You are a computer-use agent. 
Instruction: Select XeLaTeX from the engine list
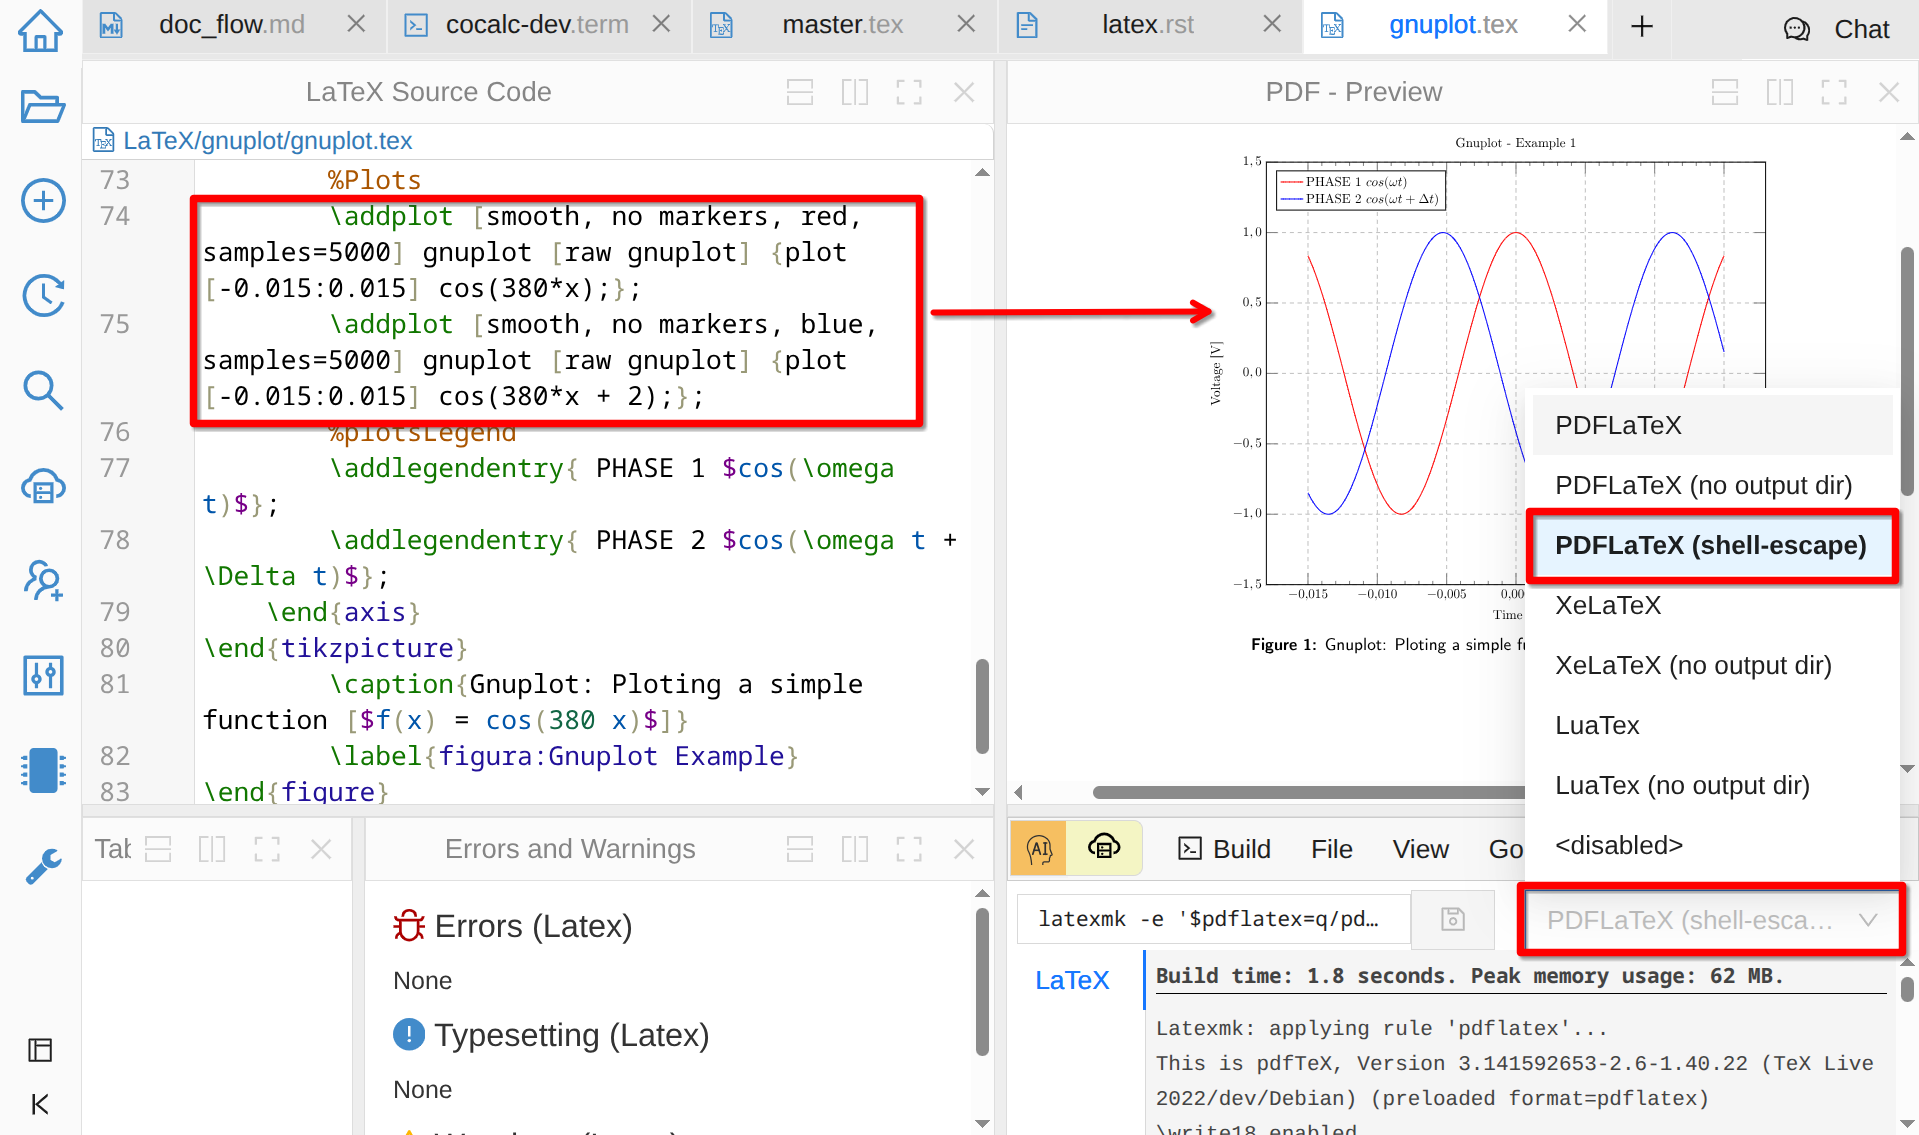[x=1608, y=605]
